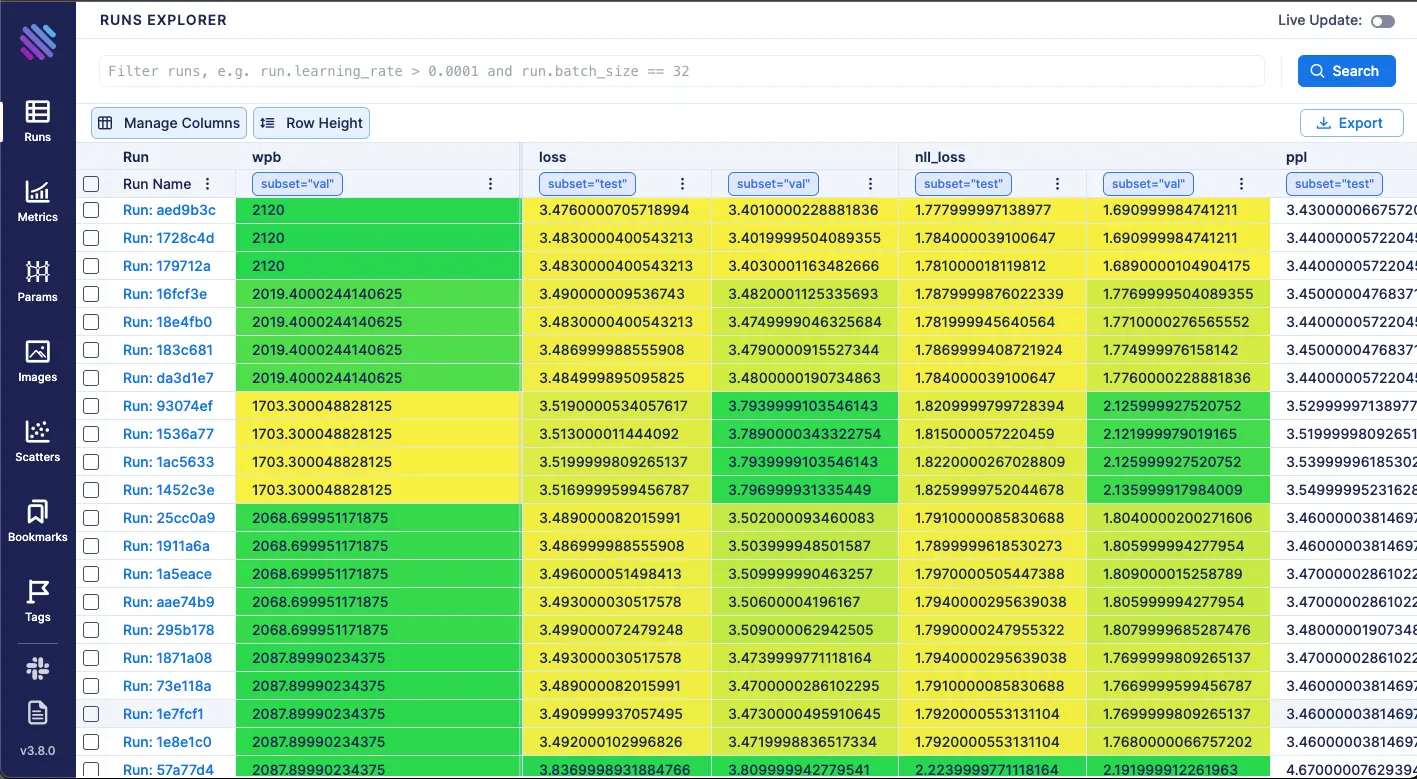Open run link Run: 73e118a
The image size is (1417, 779).
167,686
